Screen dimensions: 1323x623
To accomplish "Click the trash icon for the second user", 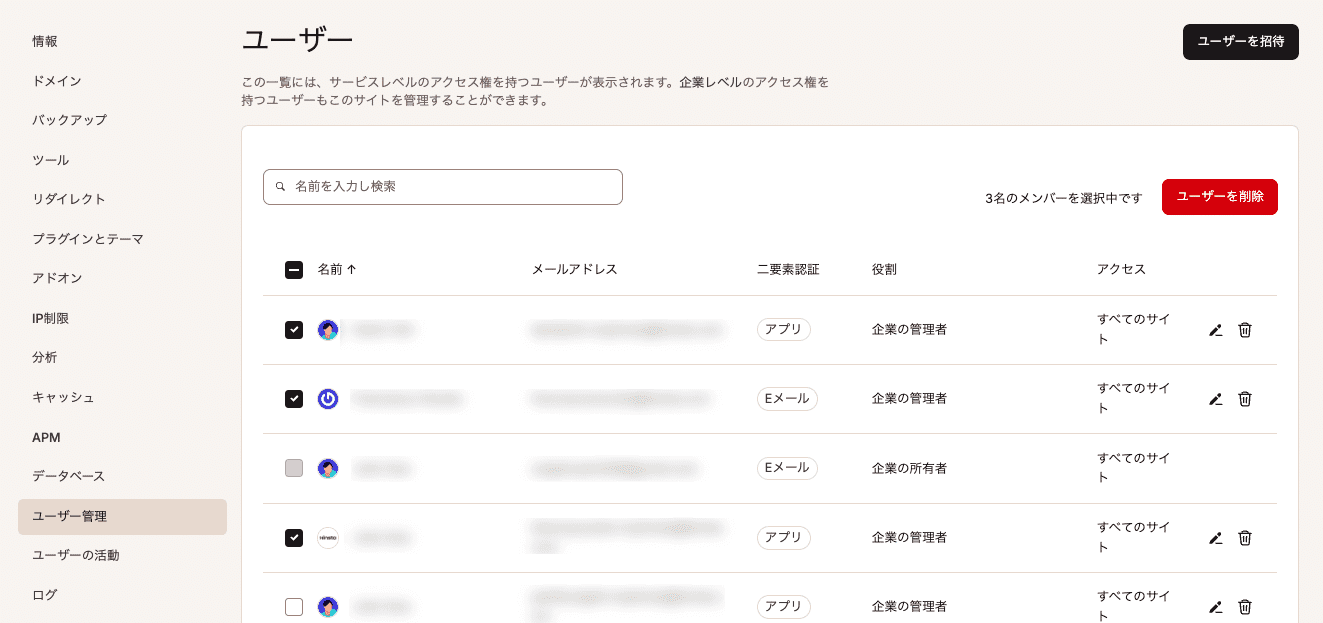I will point(1244,399).
